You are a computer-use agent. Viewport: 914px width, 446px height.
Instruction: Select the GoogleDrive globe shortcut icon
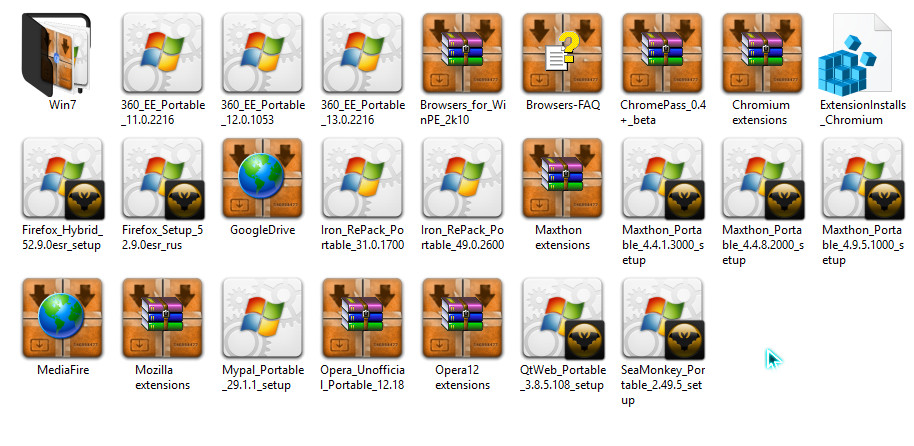tap(262, 178)
